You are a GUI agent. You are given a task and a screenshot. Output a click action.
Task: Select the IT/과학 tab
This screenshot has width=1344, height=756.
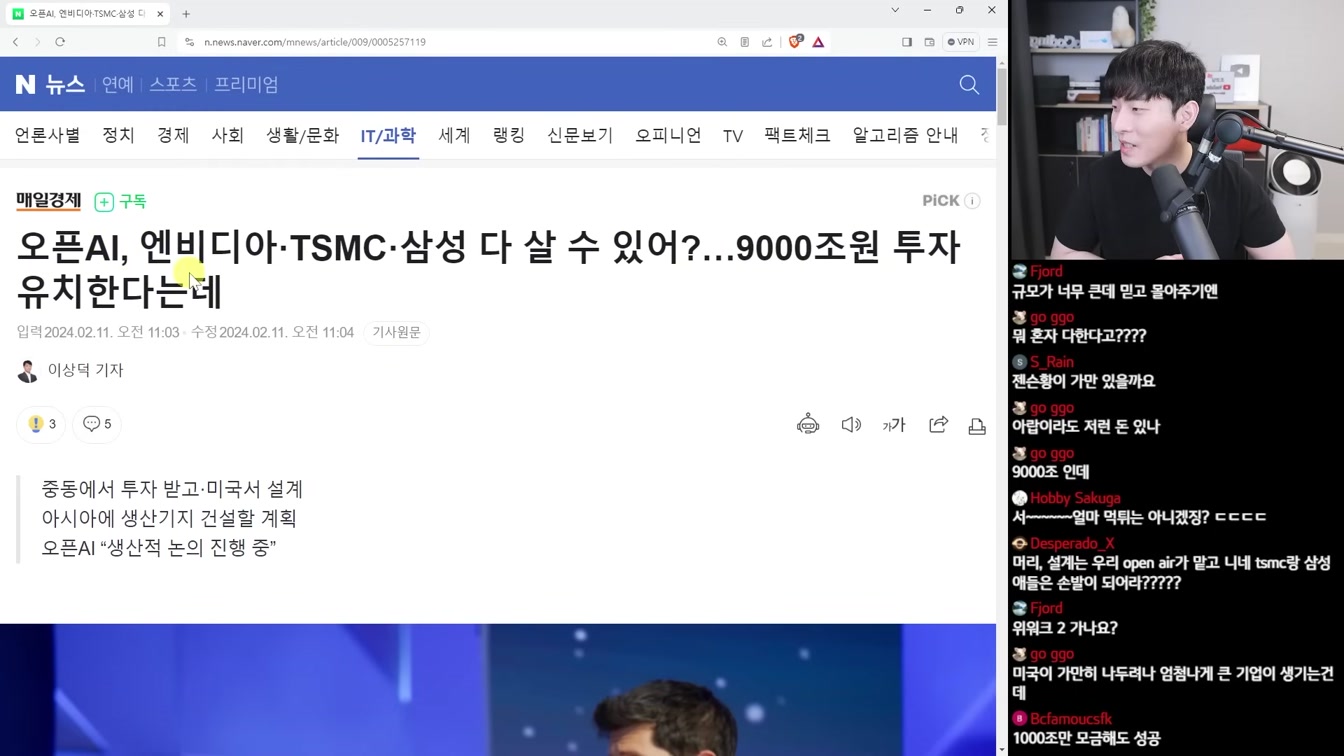click(388, 135)
